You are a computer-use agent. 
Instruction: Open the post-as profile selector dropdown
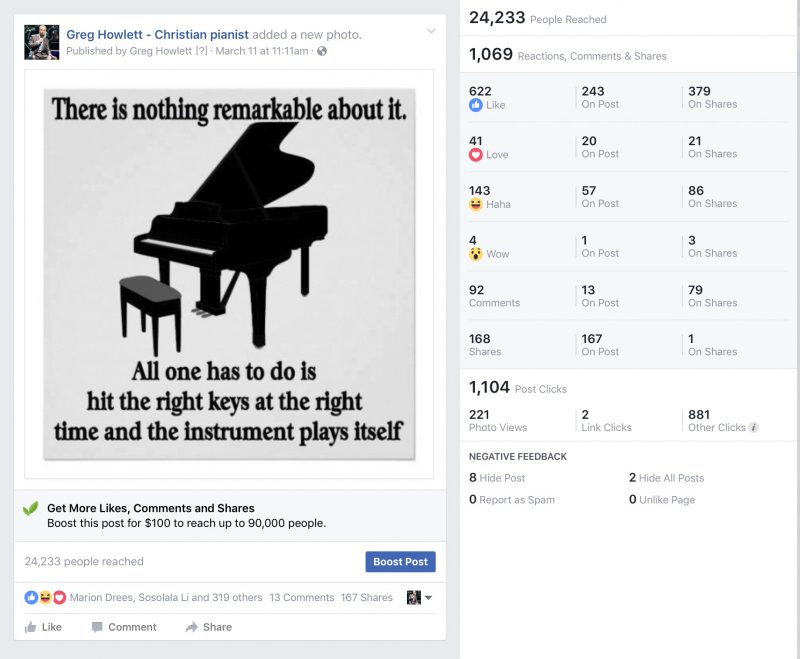click(419, 597)
